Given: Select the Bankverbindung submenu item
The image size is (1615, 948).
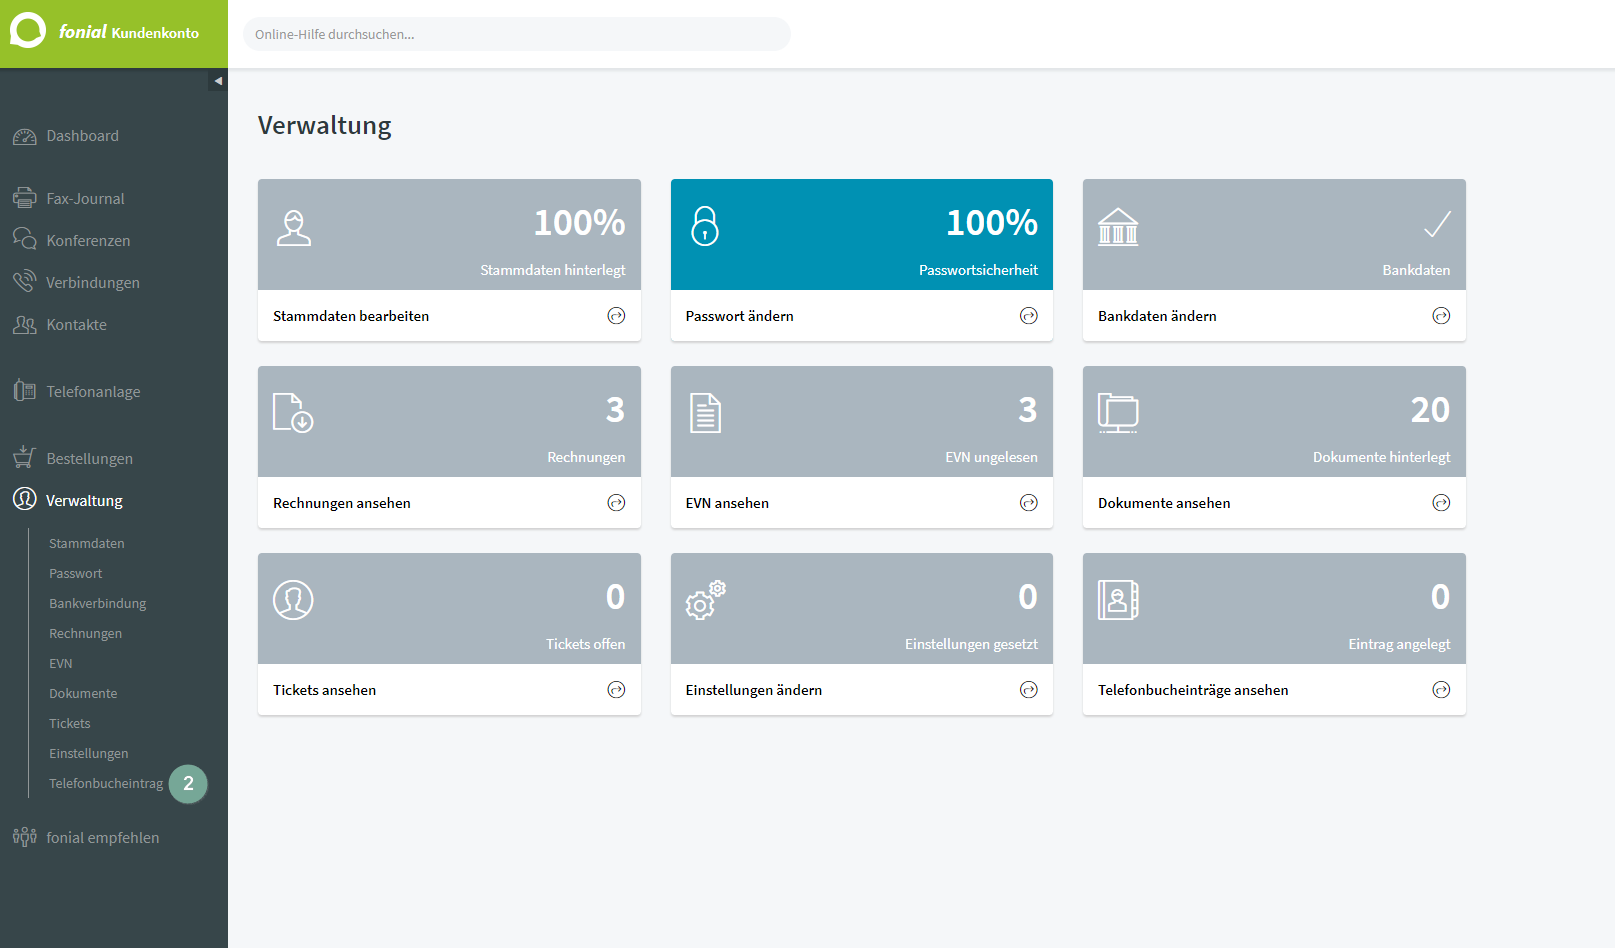Looking at the screenshot, I should pyautogui.click(x=98, y=603).
